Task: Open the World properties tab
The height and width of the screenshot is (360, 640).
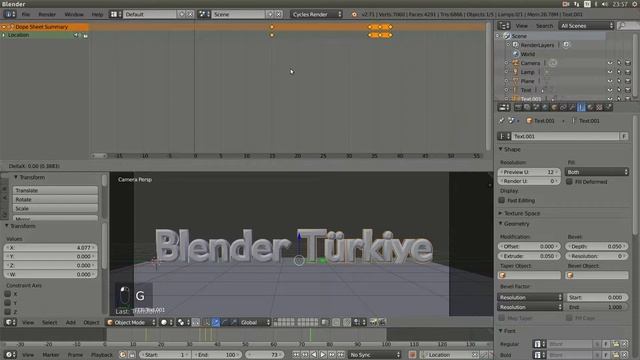Action: tap(545, 107)
